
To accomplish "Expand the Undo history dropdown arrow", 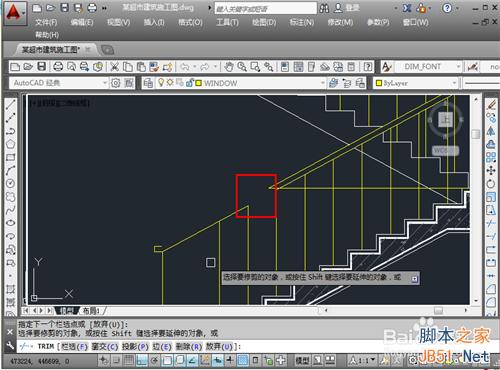I will tap(195, 67).
